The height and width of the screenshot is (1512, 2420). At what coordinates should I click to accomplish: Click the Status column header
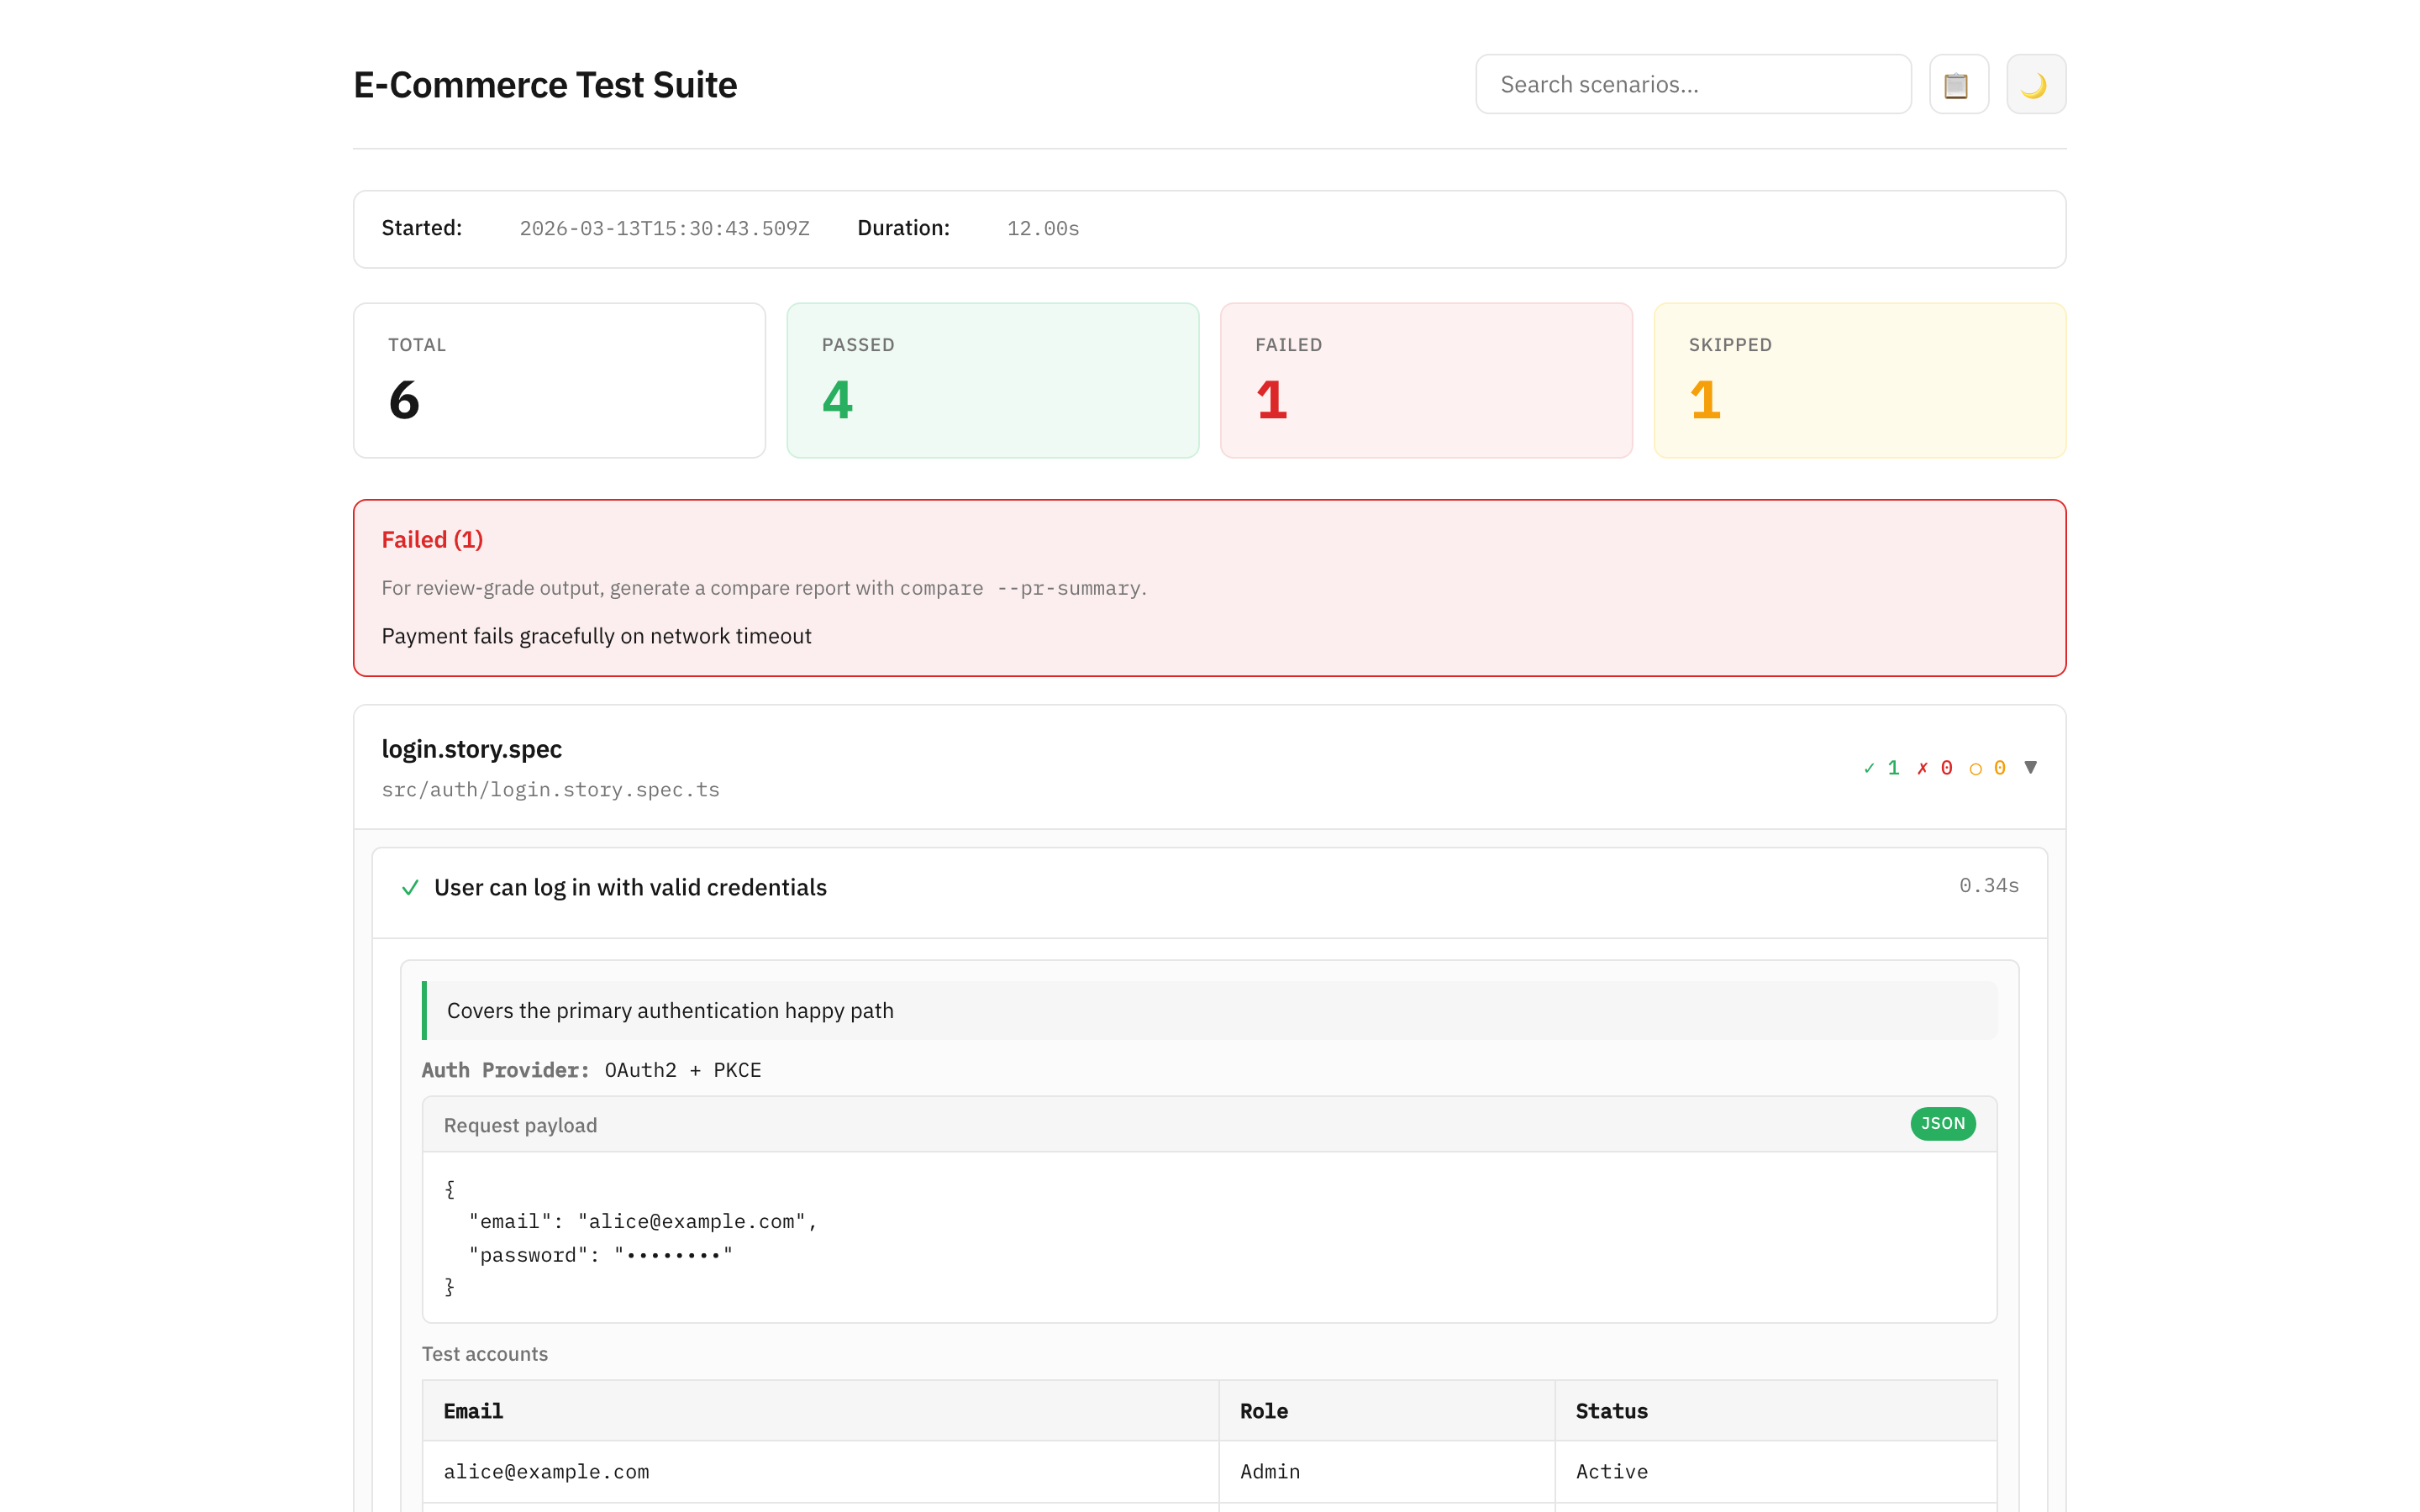click(x=1611, y=1411)
